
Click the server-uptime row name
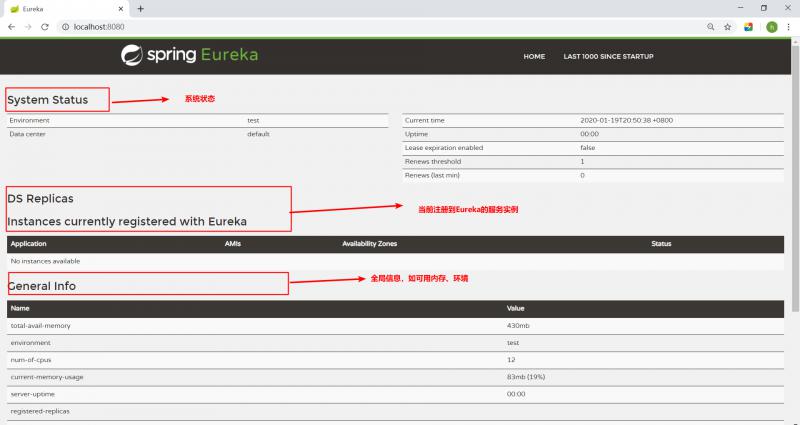coord(33,394)
